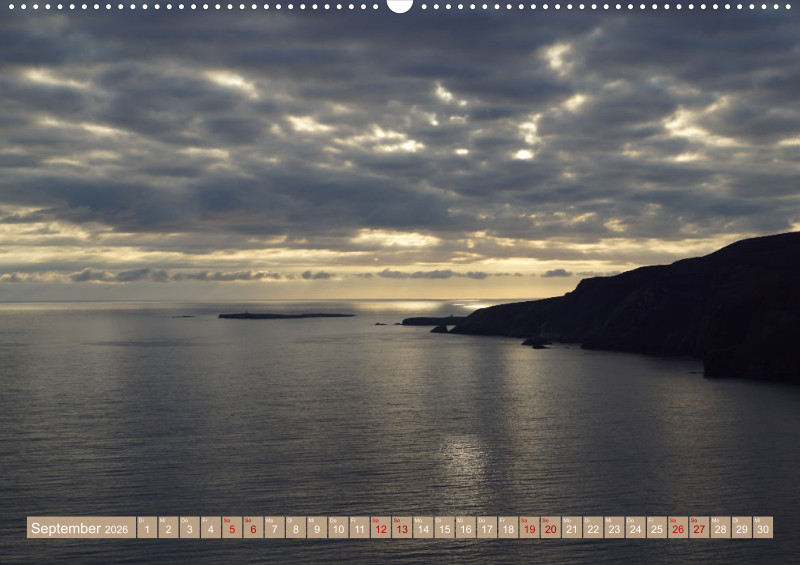
Task: Select day 2 in the calendar strip
Action: [x=168, y=527]
